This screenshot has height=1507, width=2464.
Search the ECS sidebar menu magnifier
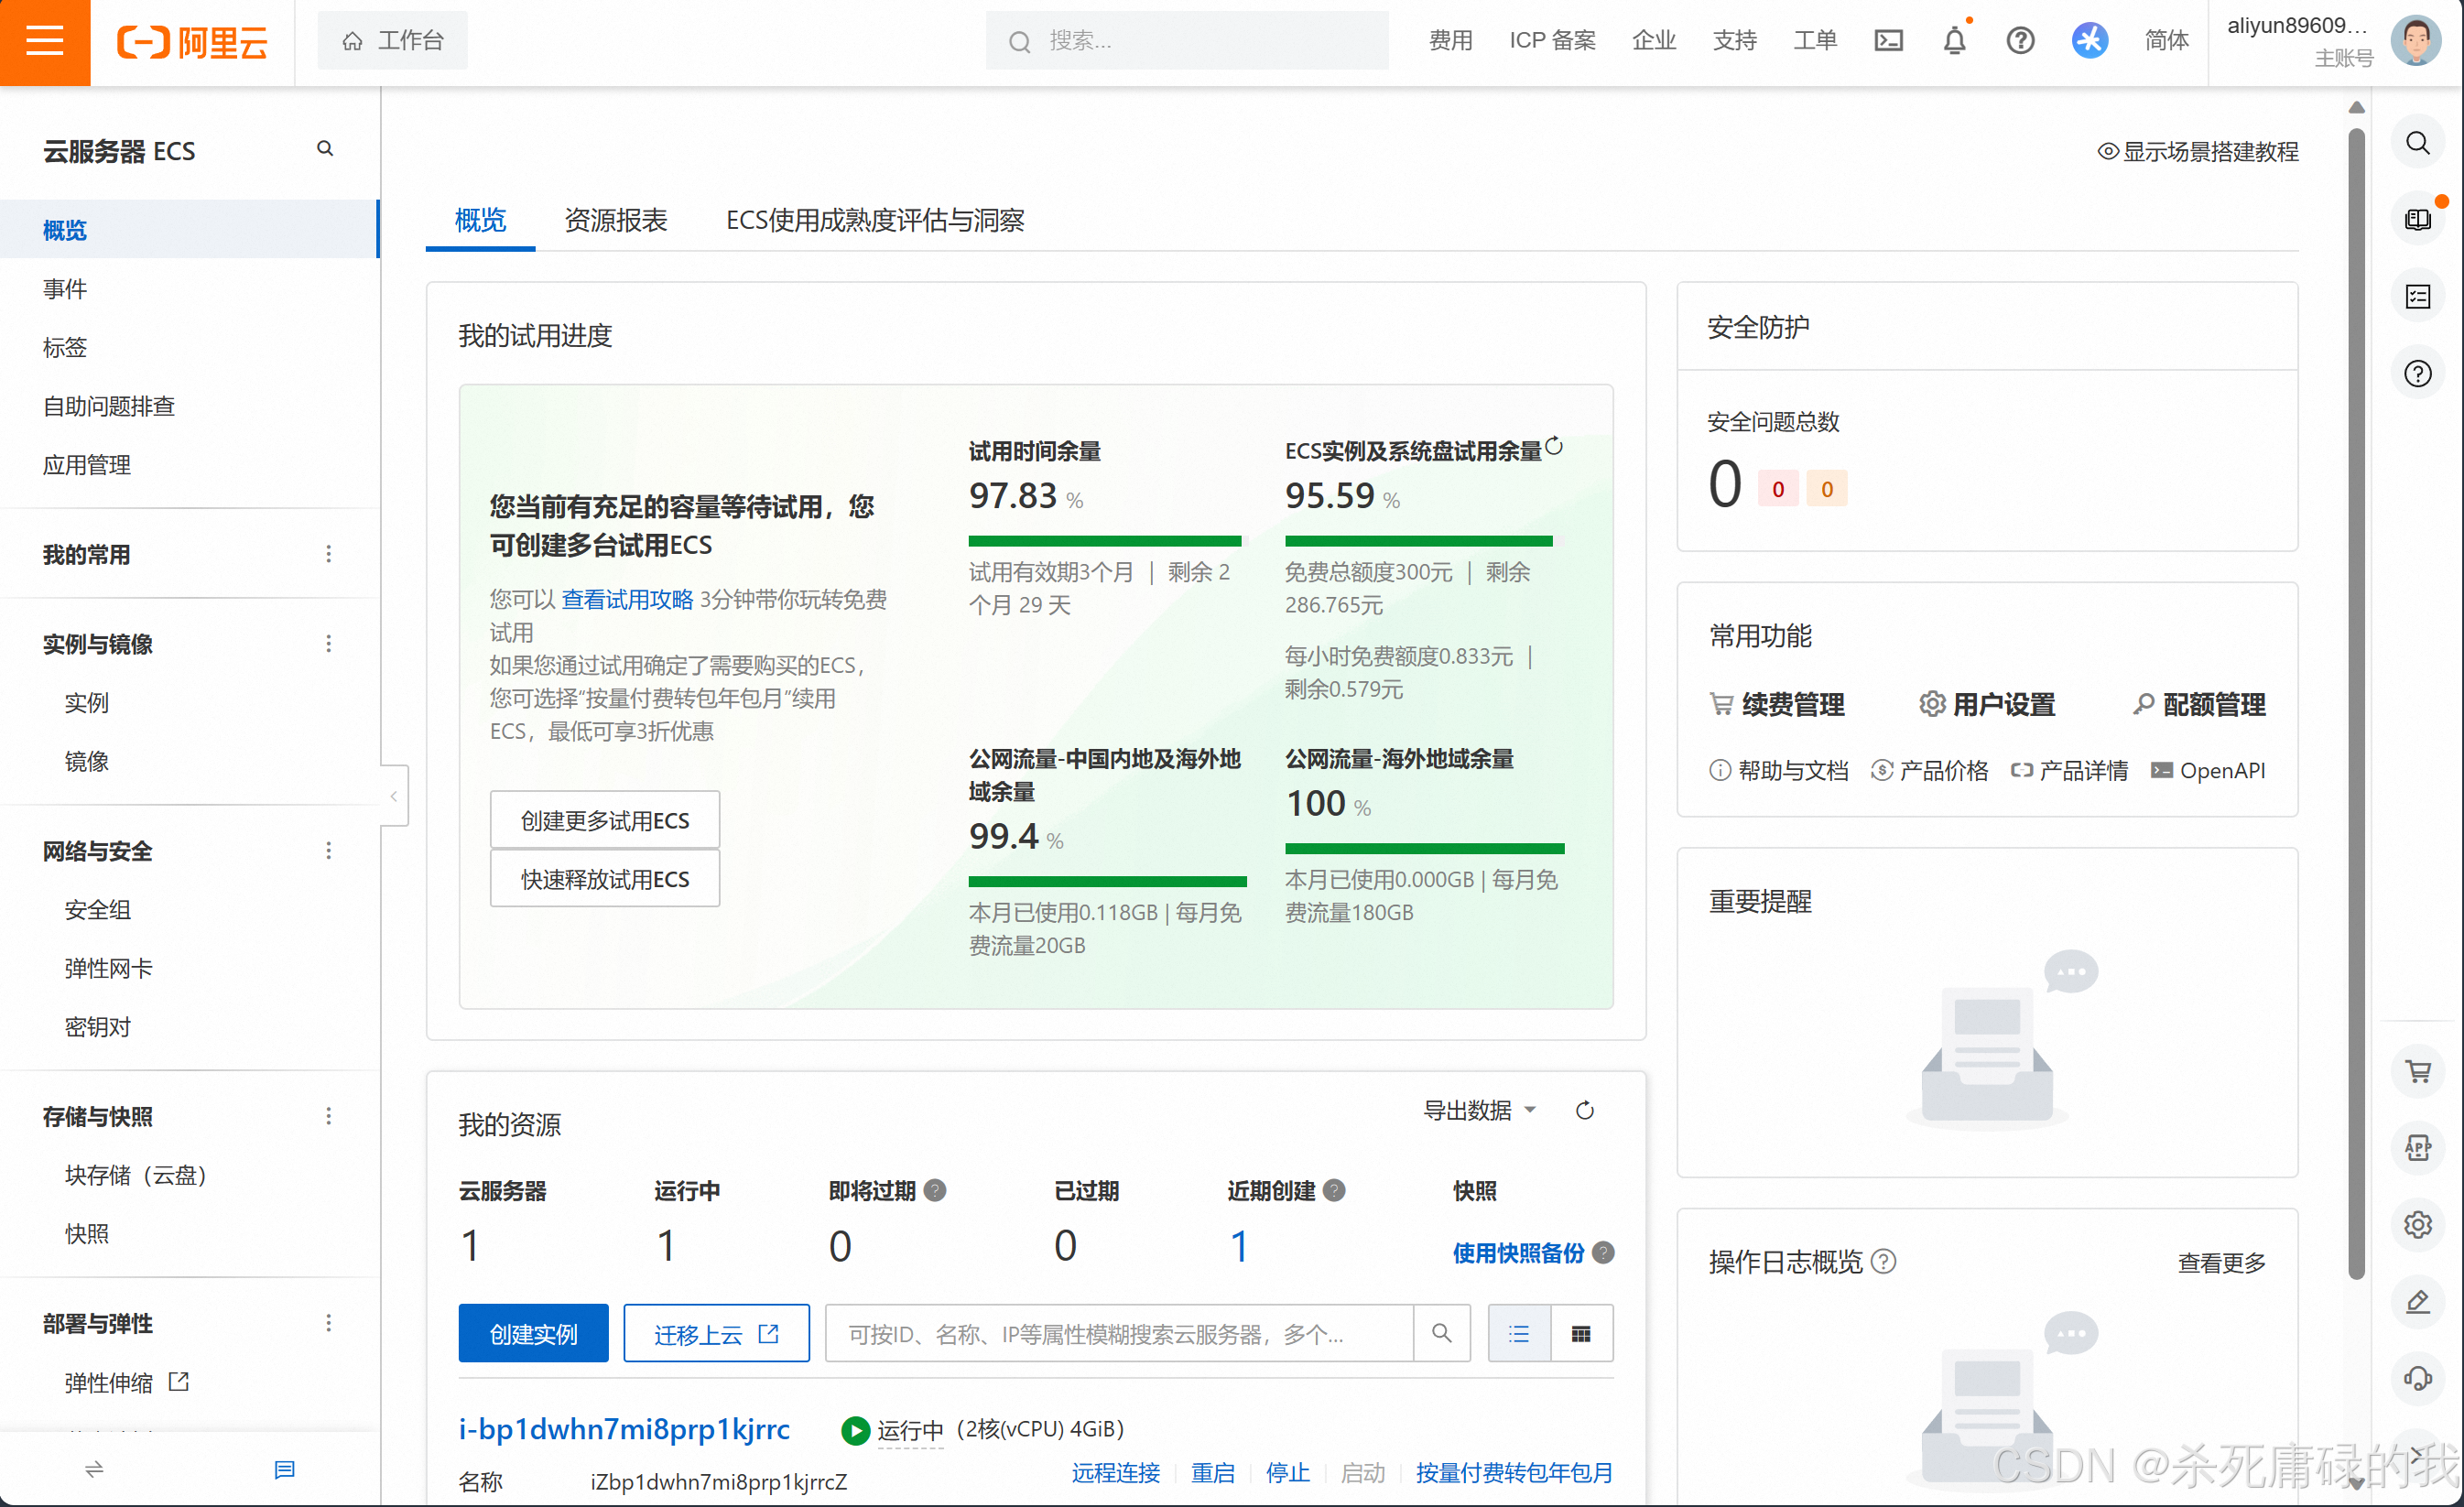pos(325,149)
